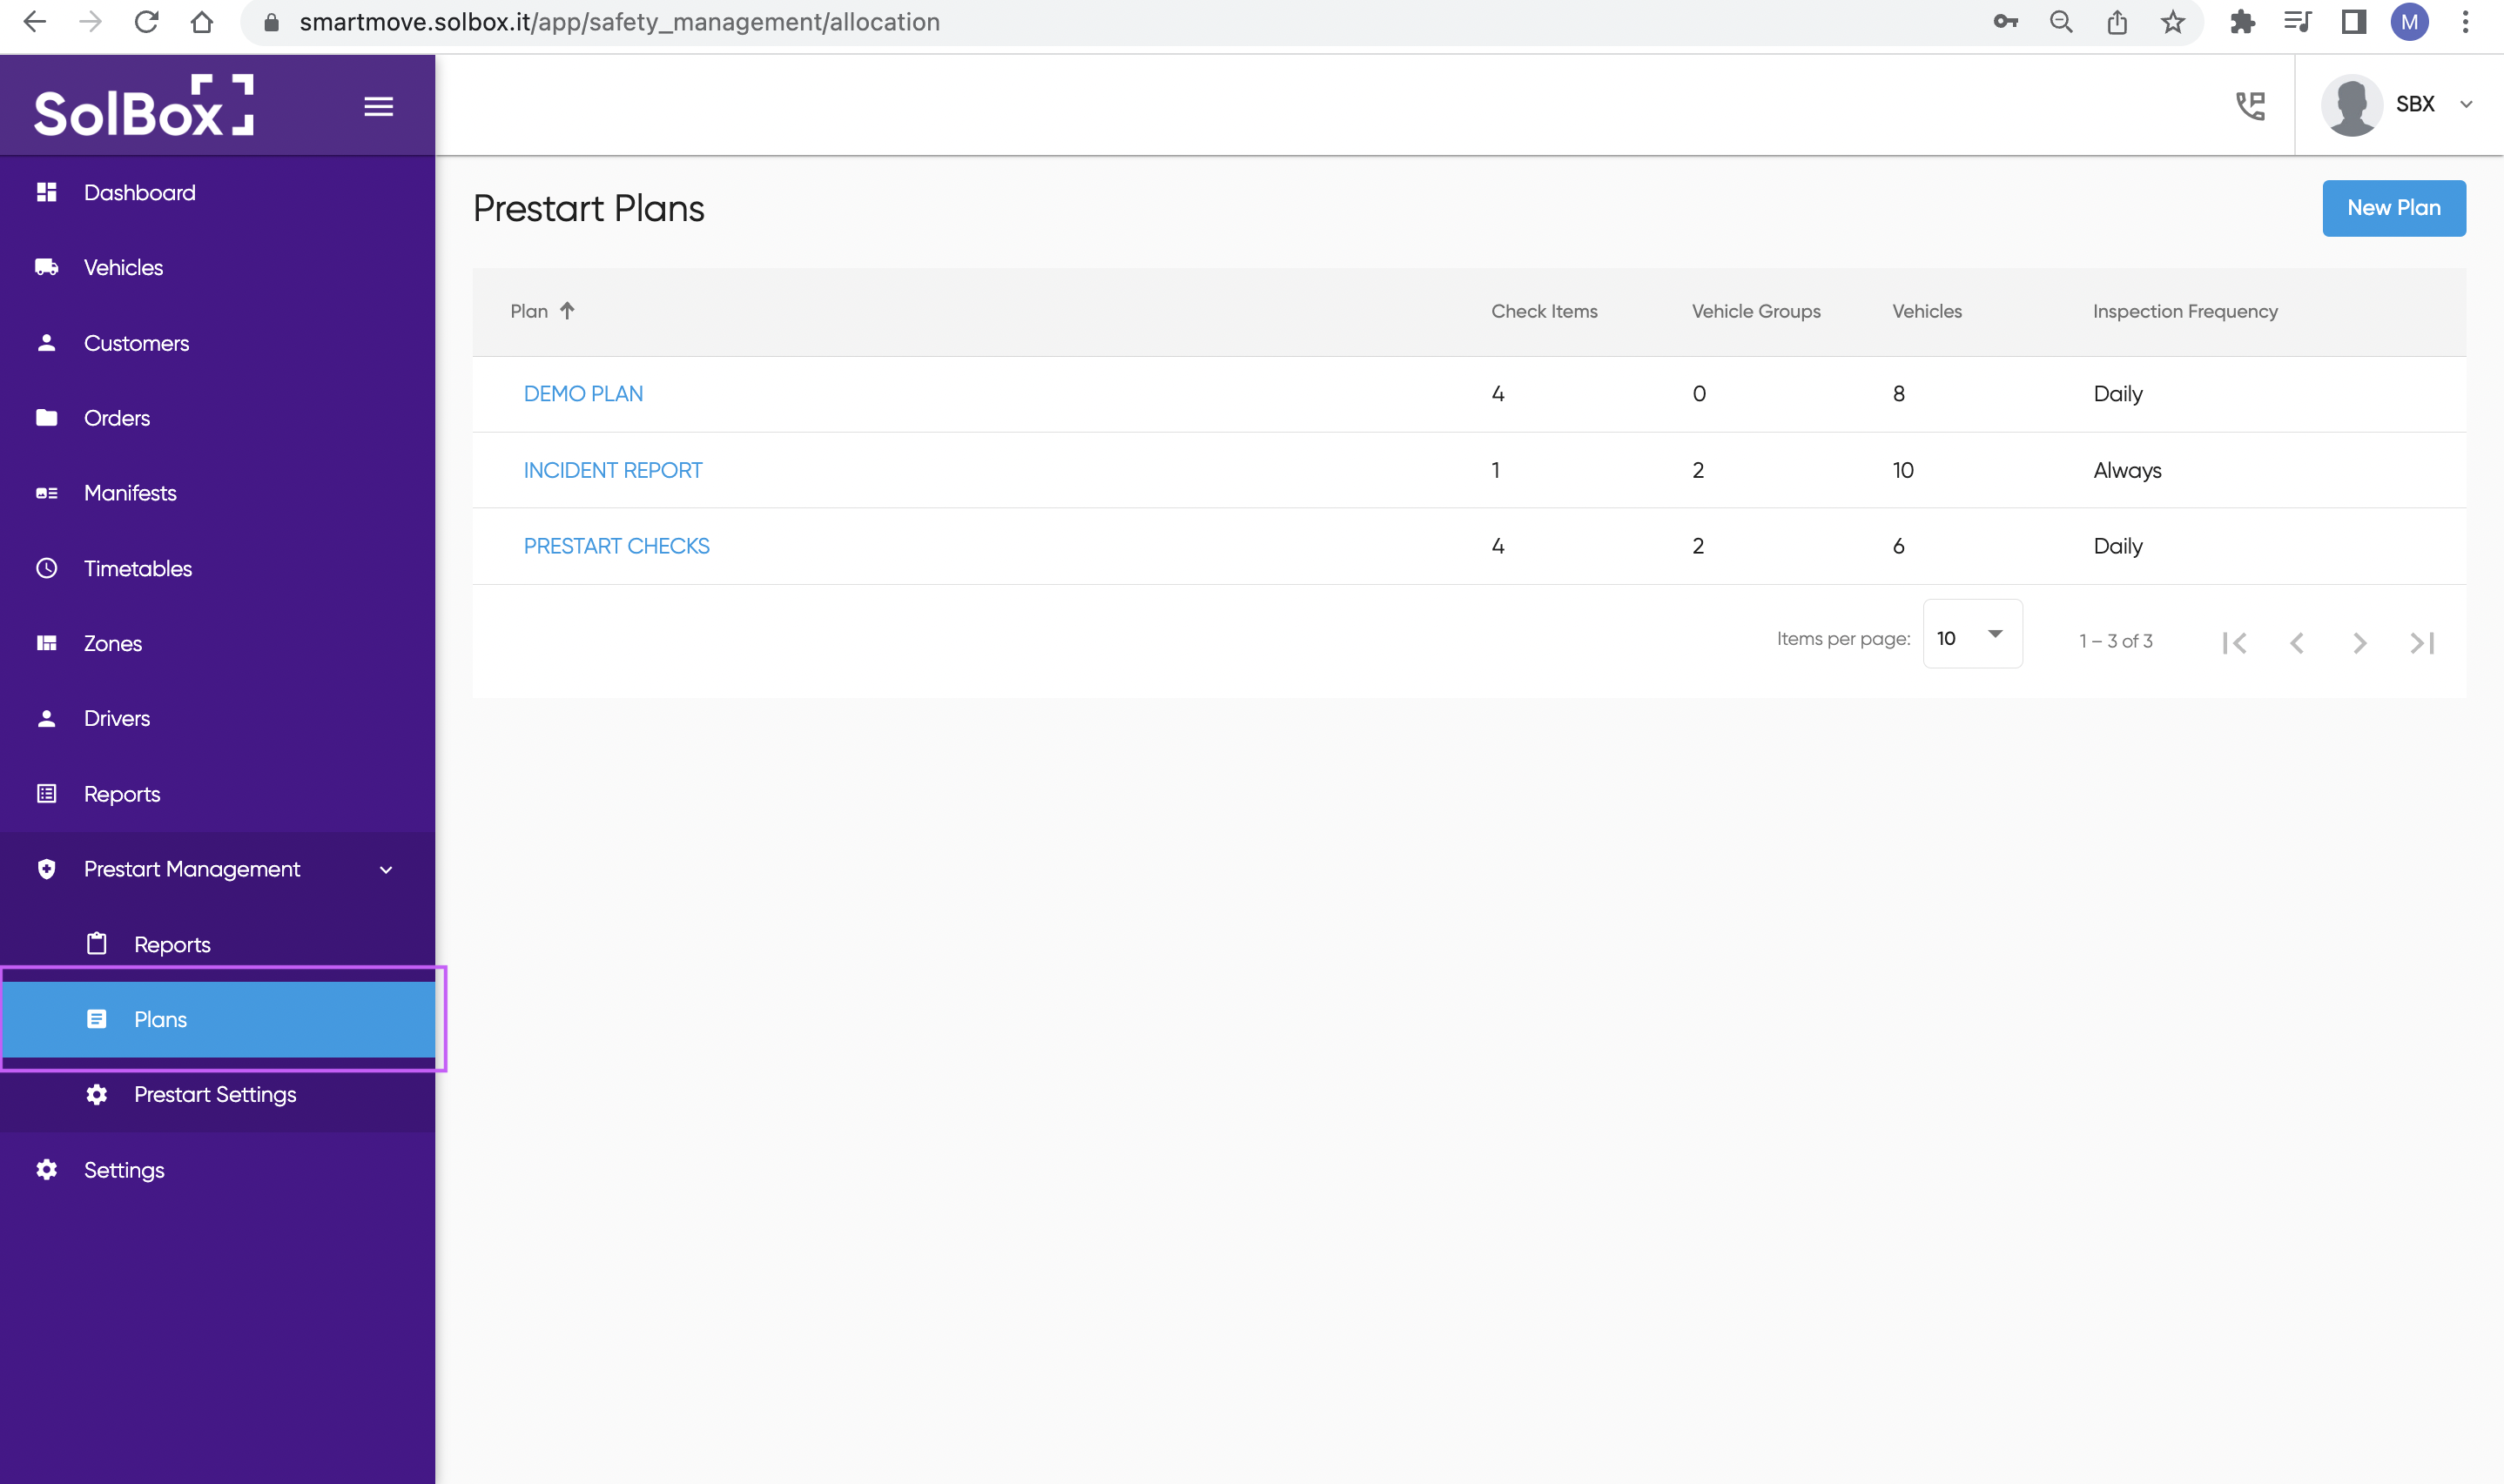Click the Prestart Plans page heading
The width and height of the screenshot is (2504, 1484).
588,208
